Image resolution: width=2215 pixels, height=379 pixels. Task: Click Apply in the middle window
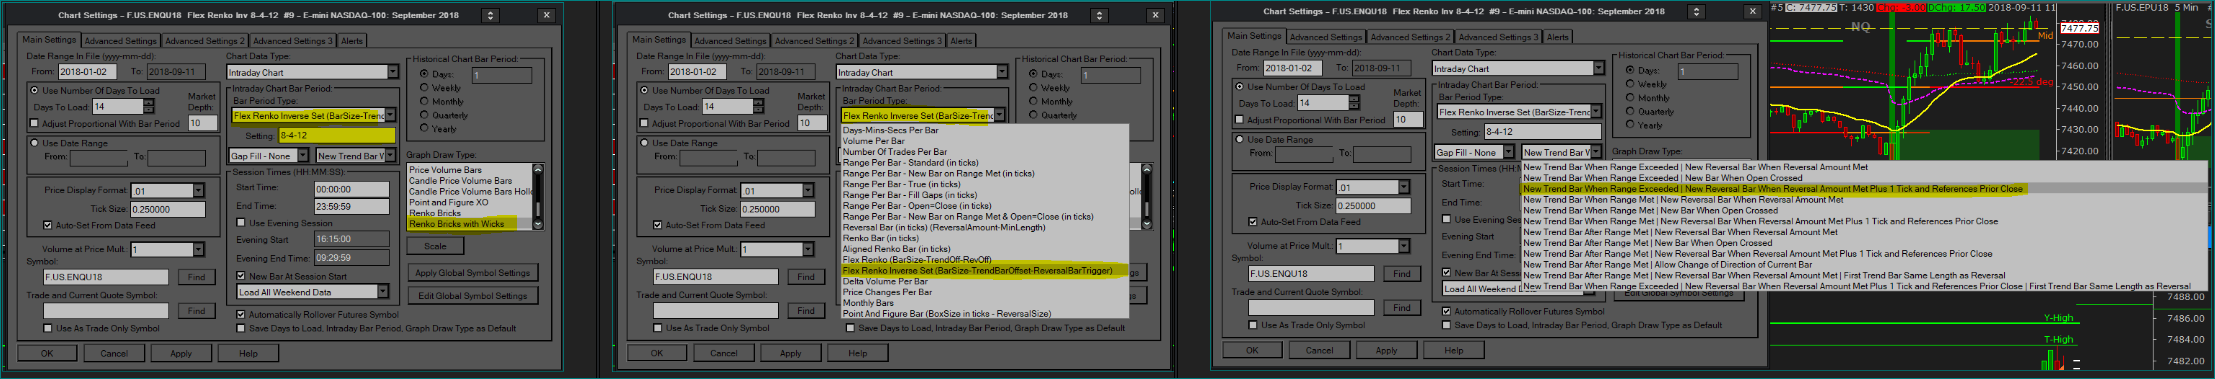(x=790, y=353)
